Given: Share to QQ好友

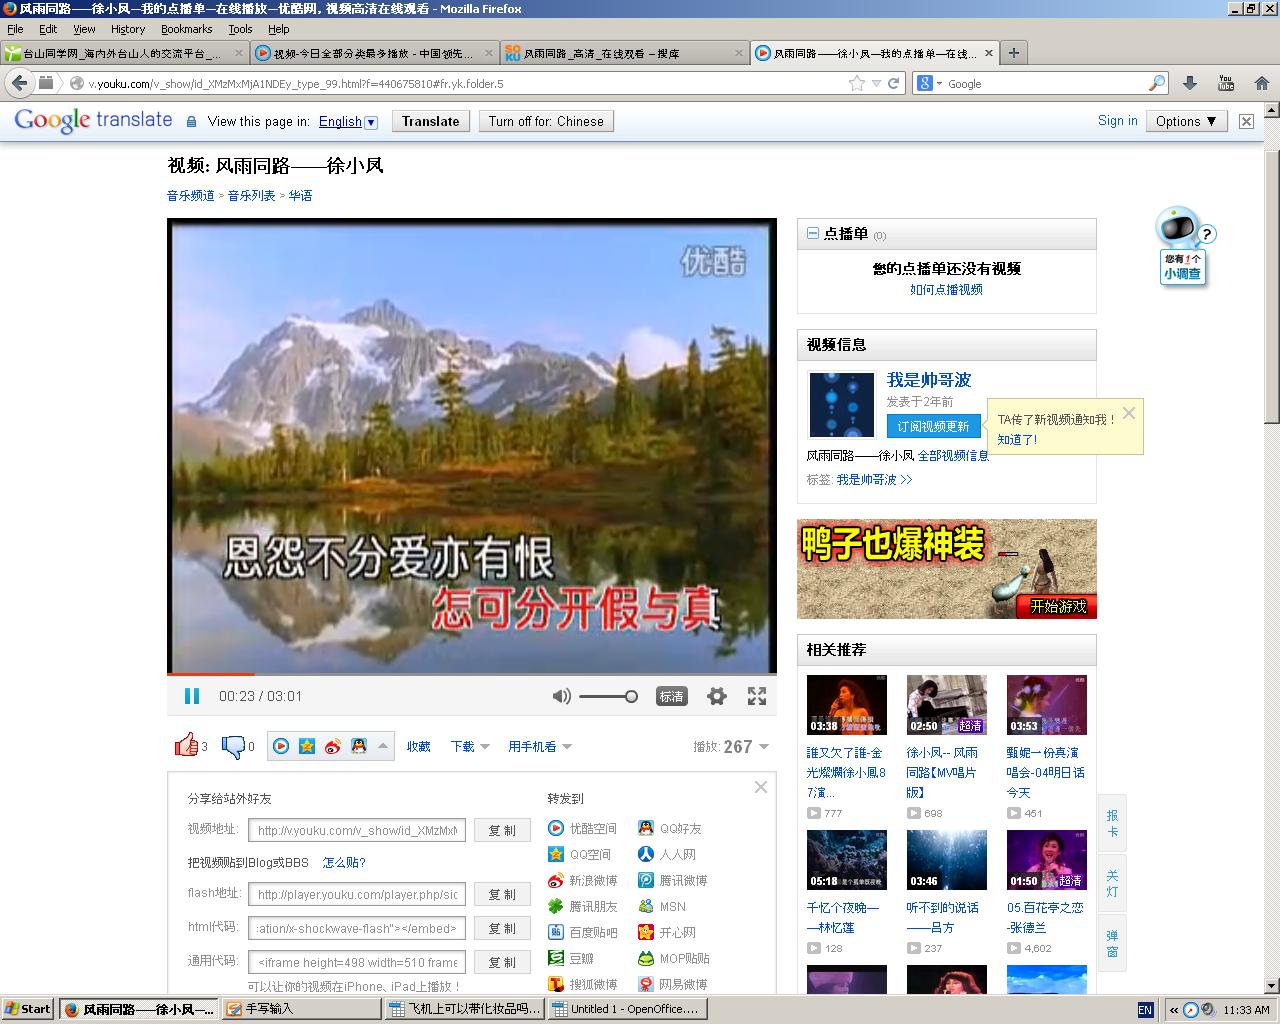Looking at the screenshot, I should 669,828.
